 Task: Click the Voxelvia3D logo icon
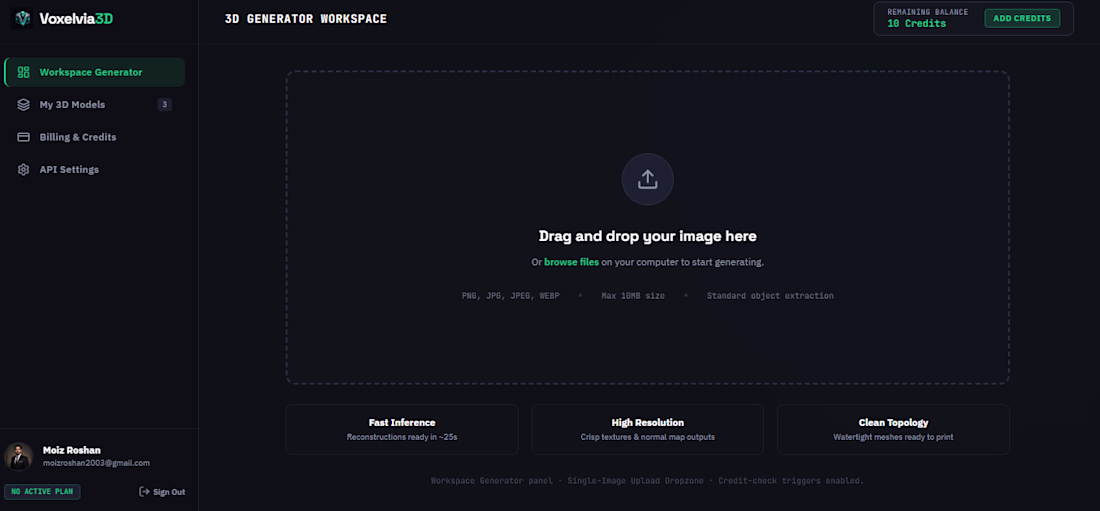point(23,18)
